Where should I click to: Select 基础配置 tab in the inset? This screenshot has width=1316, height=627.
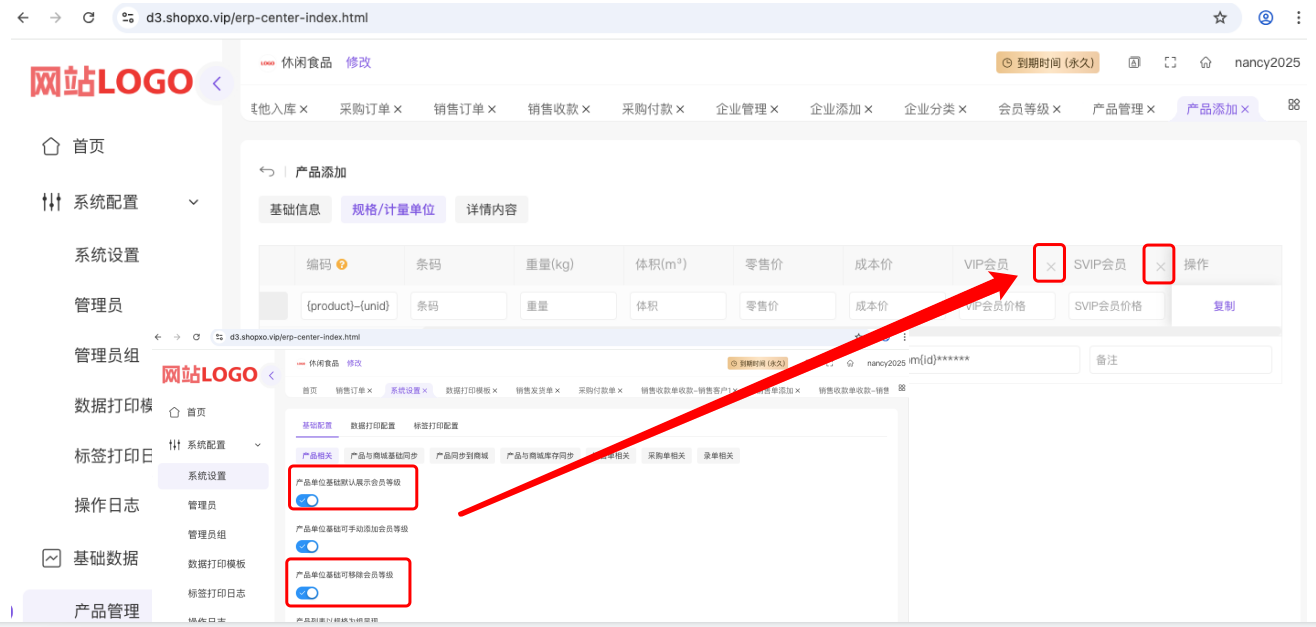point(317,426)
